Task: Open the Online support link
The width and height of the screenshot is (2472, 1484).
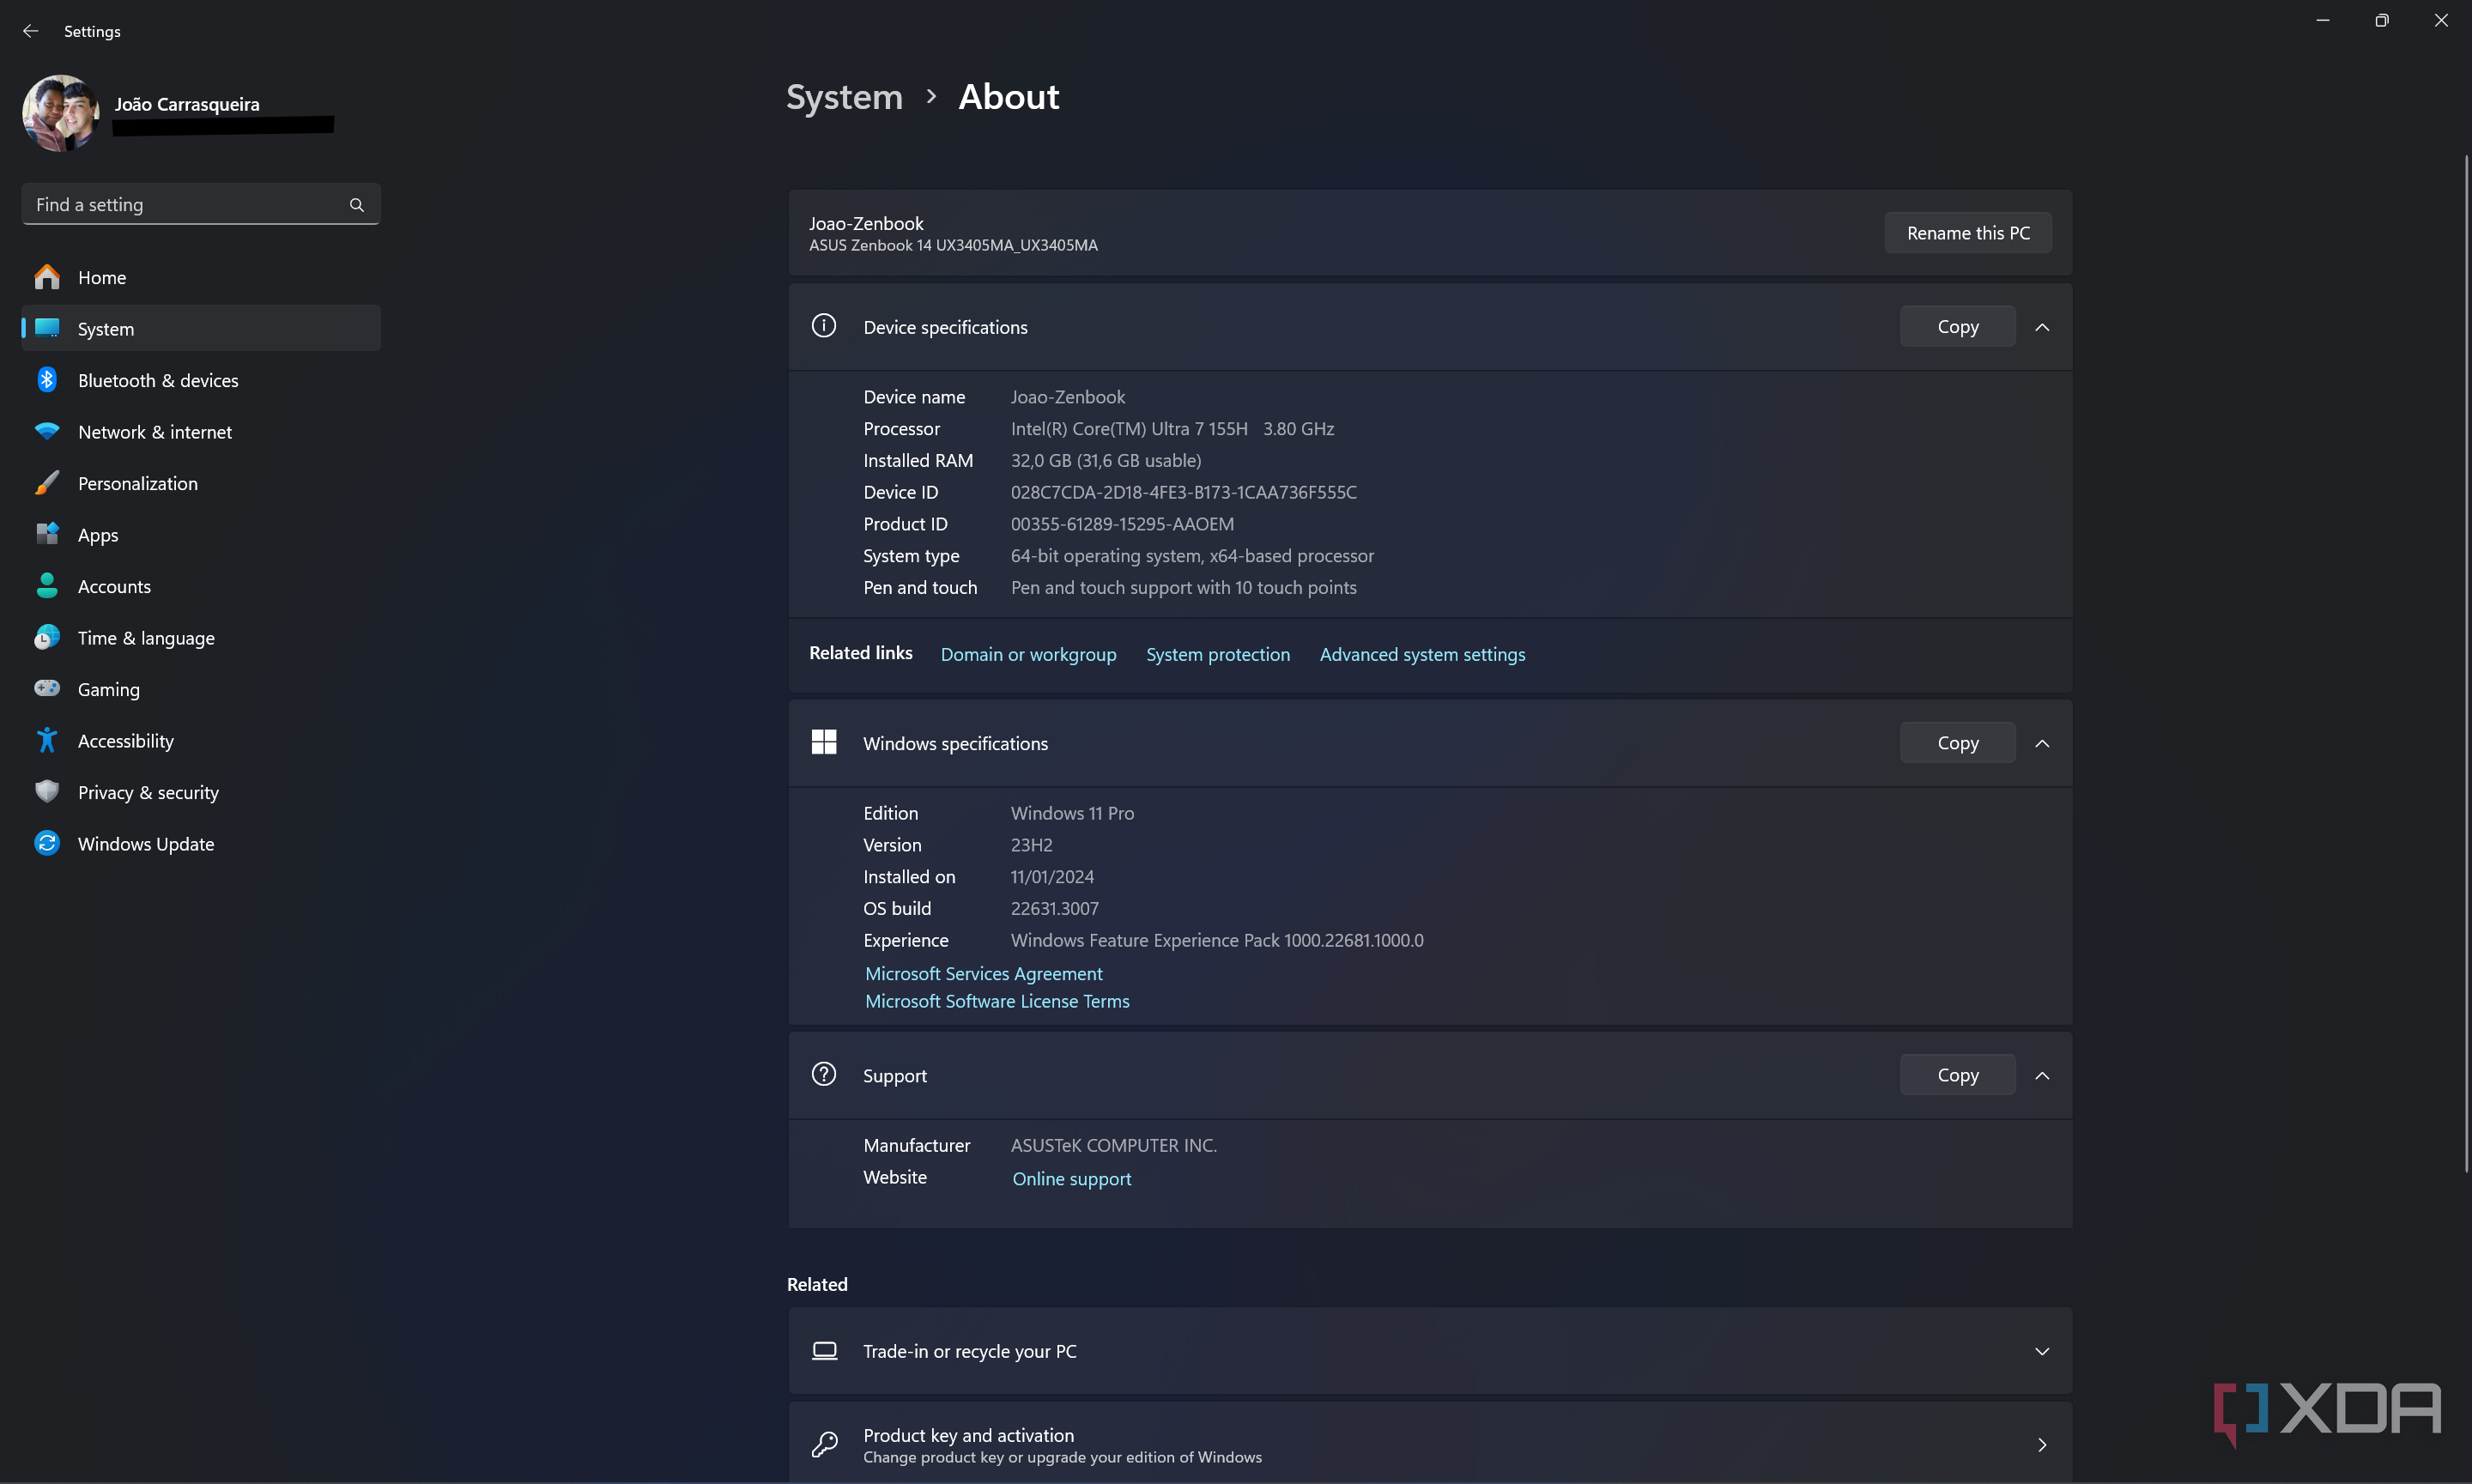Action: click(x=1071, y=1178)
